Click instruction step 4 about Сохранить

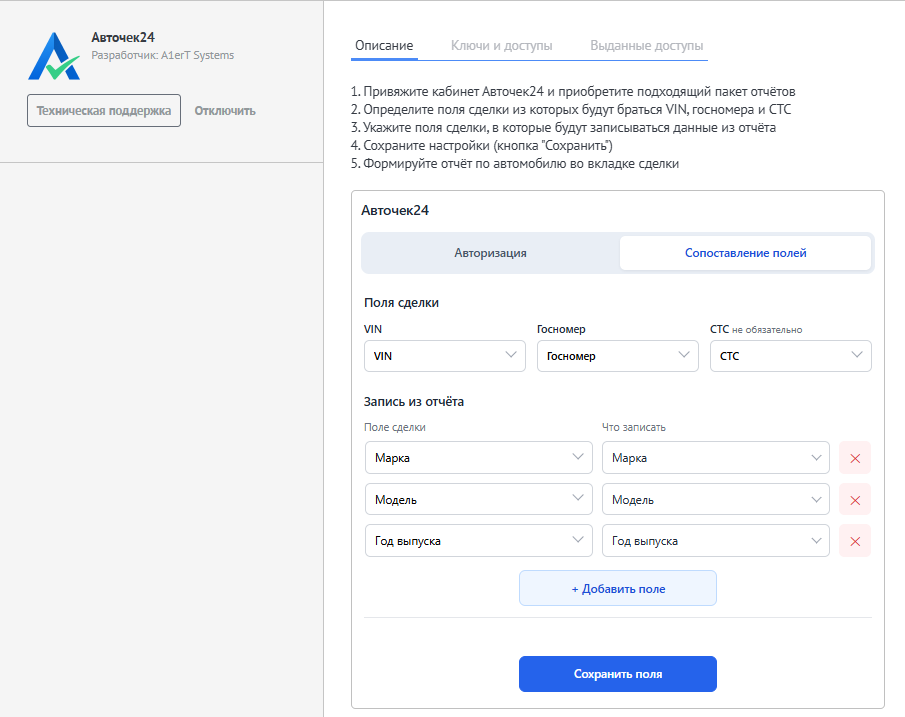(x=482, y=145)
